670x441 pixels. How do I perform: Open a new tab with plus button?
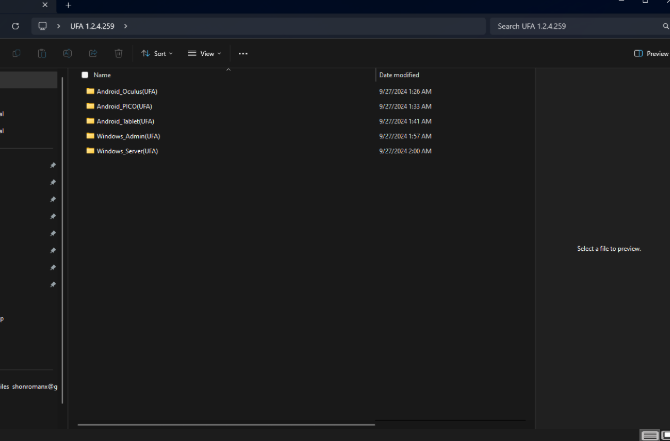[x=68, y=5]
